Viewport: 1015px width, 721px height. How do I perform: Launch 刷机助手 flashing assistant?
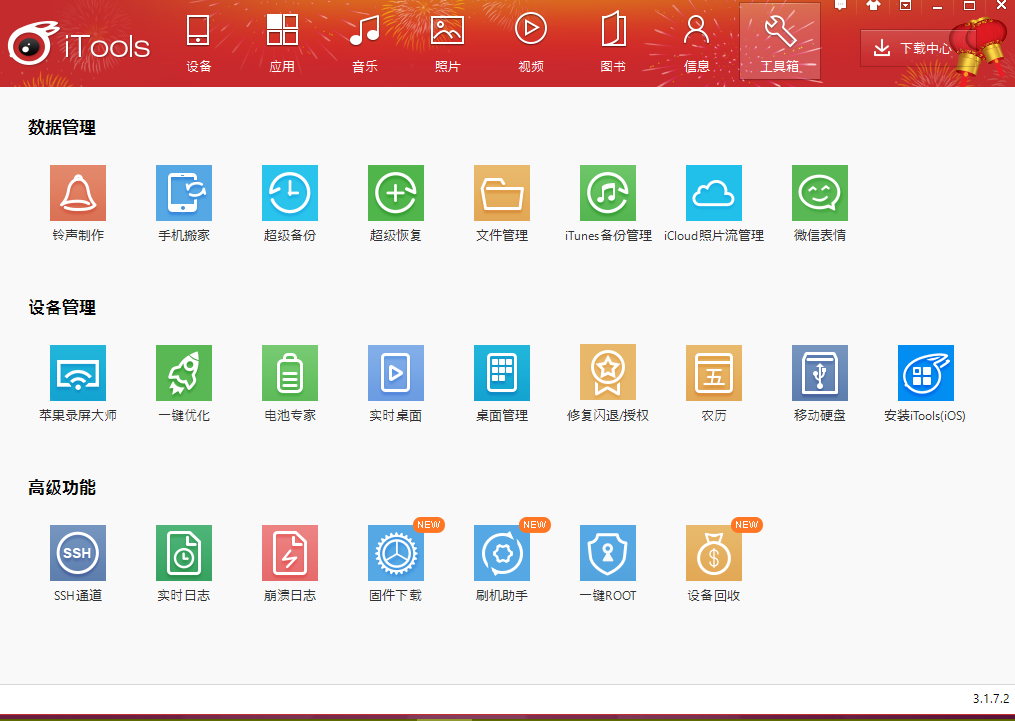[x=502, y=553]
